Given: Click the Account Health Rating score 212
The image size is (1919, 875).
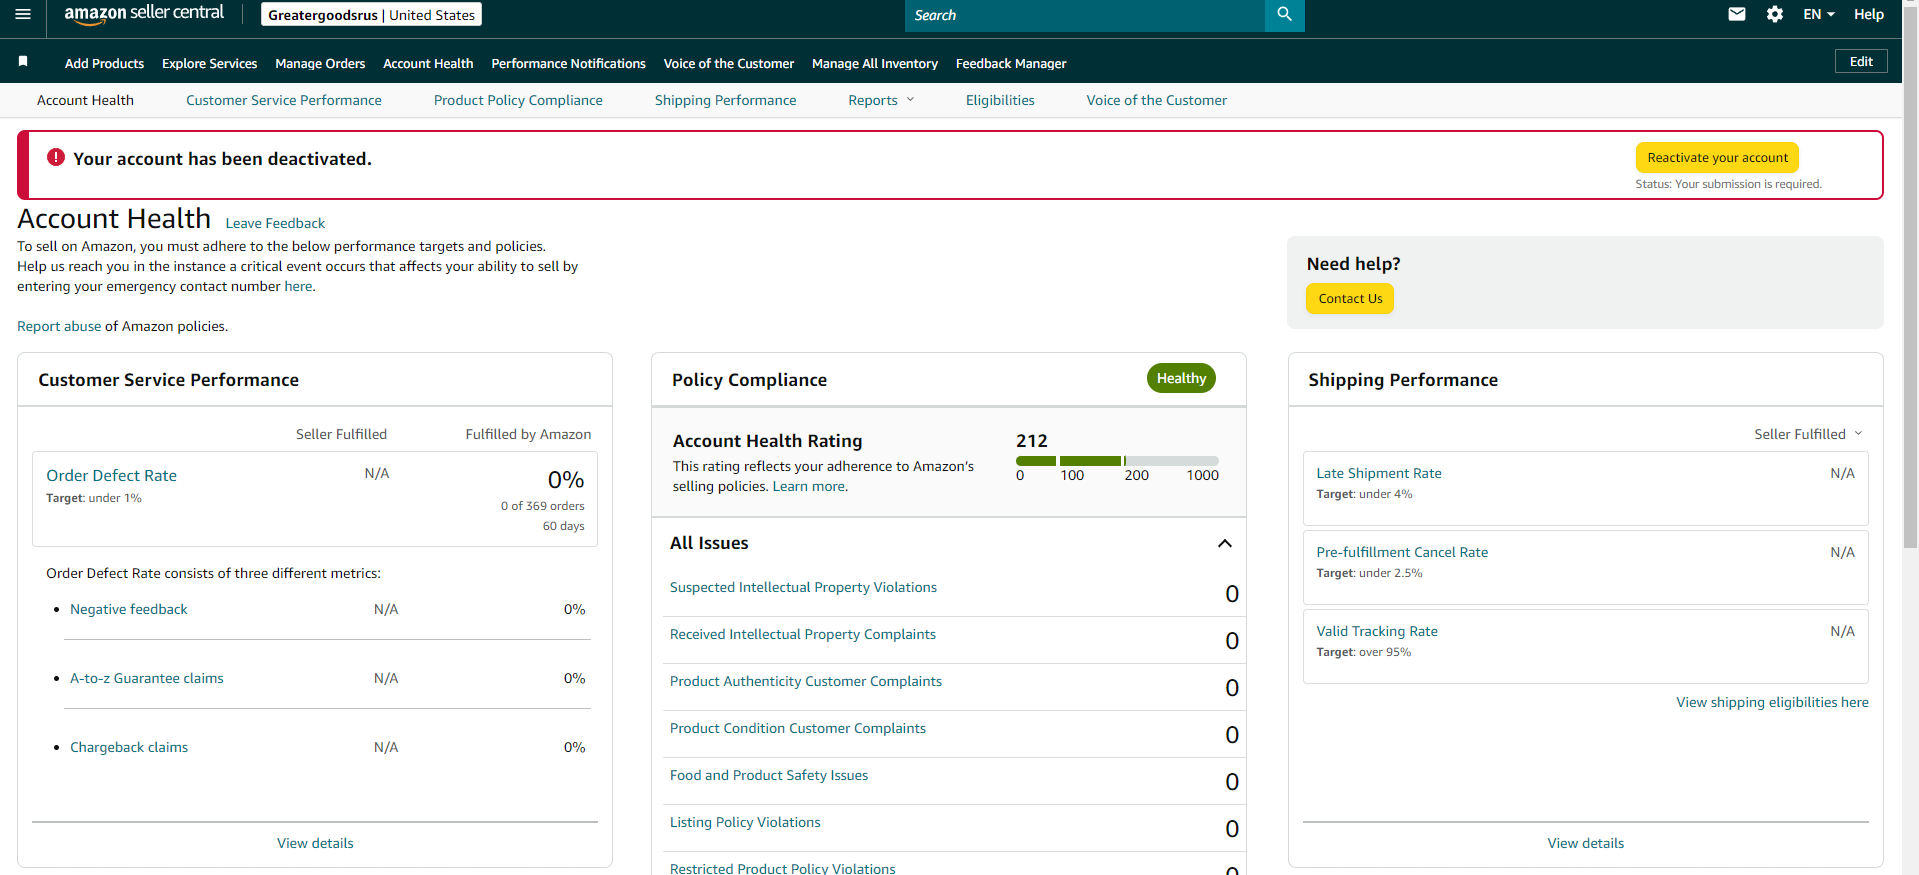Looking at the screenshot, I should click(1032, 441).
